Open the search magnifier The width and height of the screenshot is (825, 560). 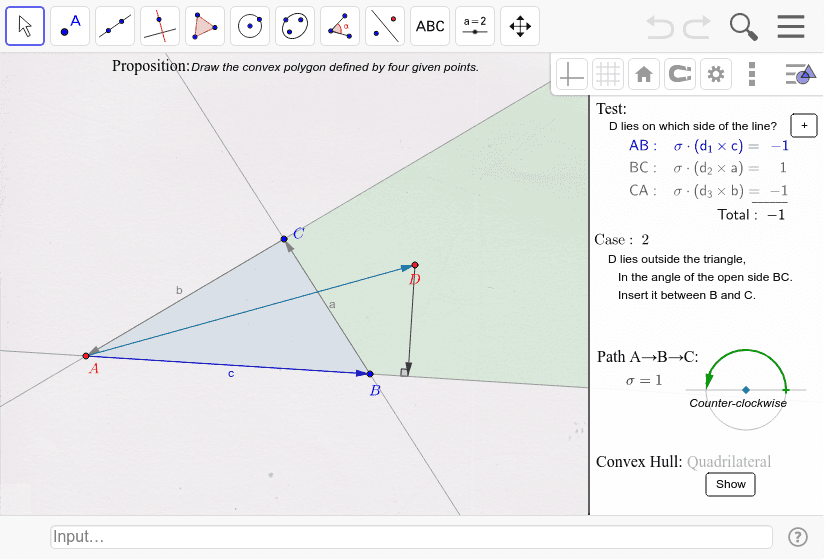(x=743, y=27)
